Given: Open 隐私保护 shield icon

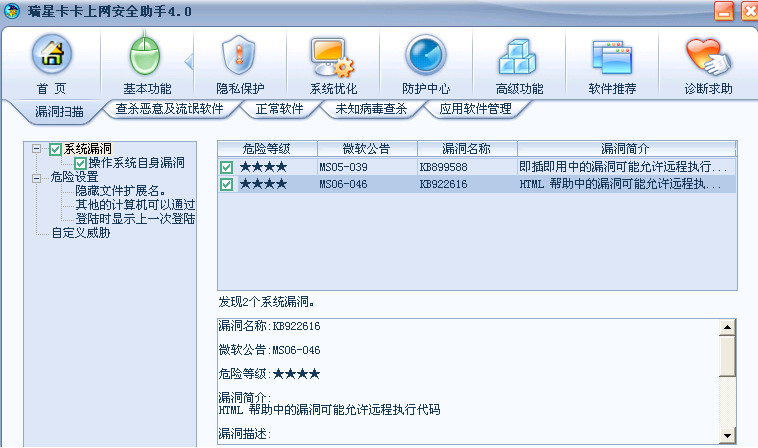Looking at the screenshot, I should point(238,55).
